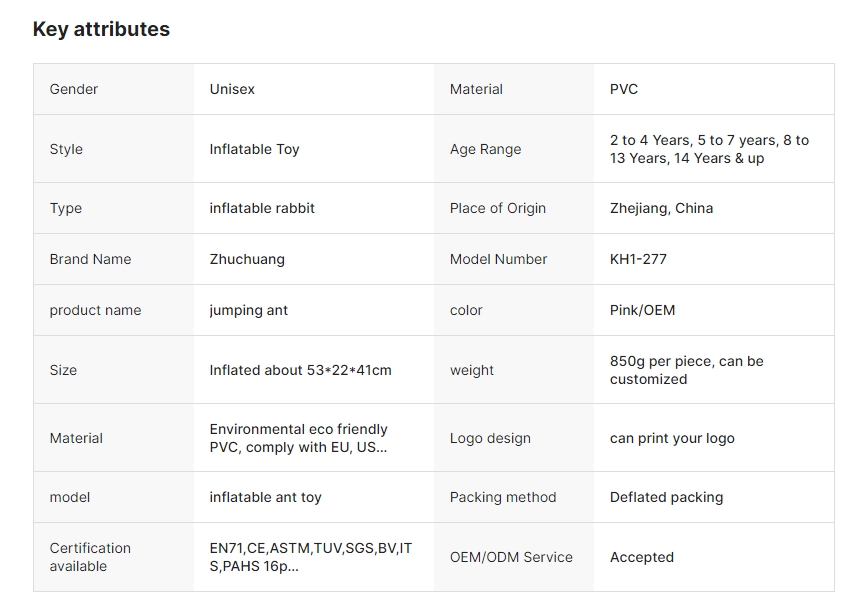
Task: Select the Unisex gender value
Action: pyautogui.click(x=232, y=89)
